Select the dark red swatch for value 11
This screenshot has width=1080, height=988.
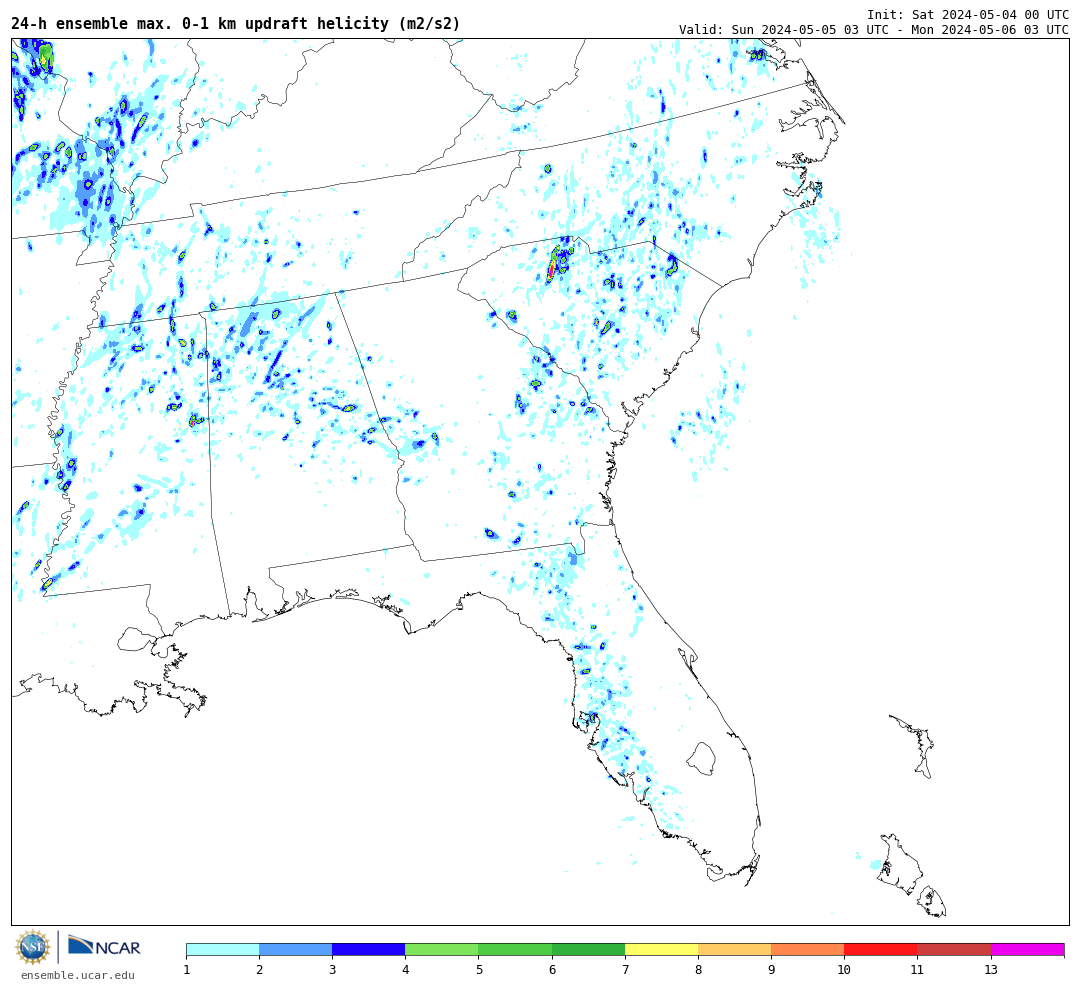(954, 949)
